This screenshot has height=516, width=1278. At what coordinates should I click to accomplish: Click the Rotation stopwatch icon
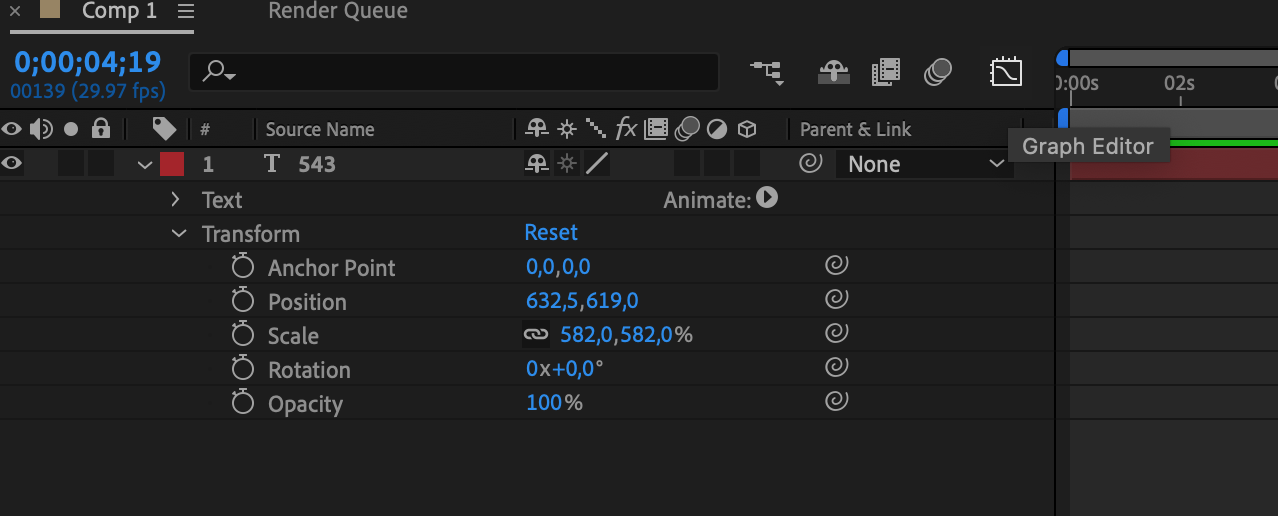[242, 370]
